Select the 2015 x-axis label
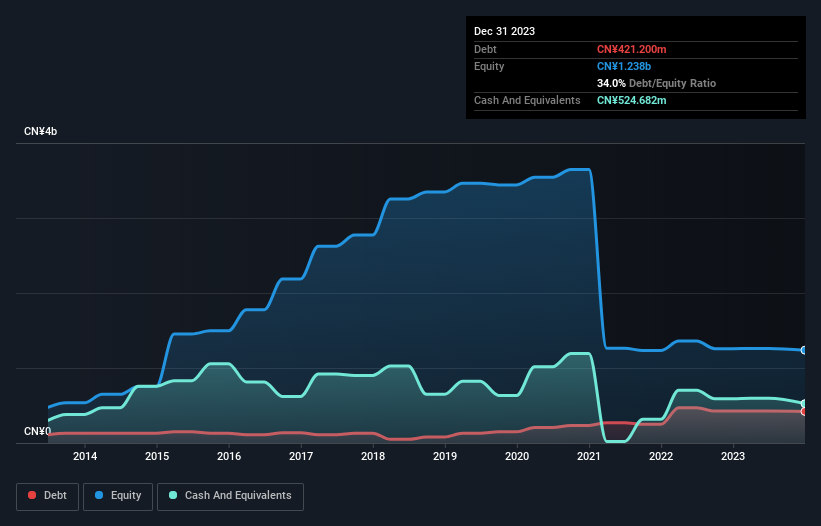The height and width of the screenshot is (526, 821). pyautogui.click(x=157, y=456)
